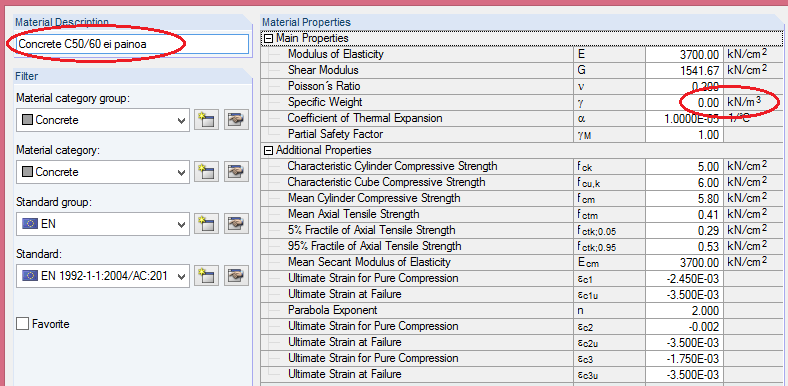Select the εc1 value -2.450E-03
This screenshot has width=788, height=386.
pos(685,278)
